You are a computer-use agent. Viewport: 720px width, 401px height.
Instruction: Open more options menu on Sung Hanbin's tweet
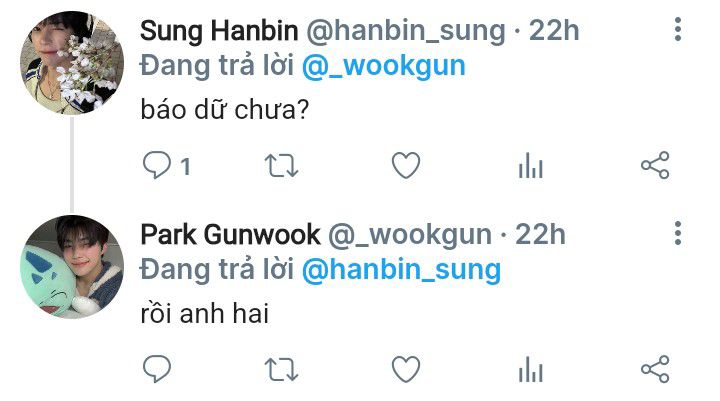pos(678,29)
